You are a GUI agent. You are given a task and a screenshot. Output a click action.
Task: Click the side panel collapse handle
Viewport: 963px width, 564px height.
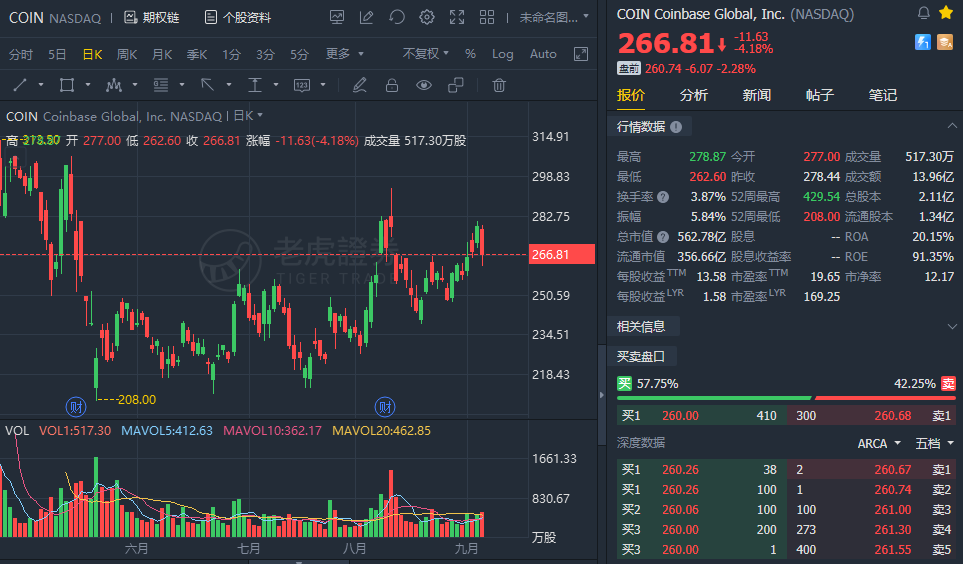(x=602, y=395)
